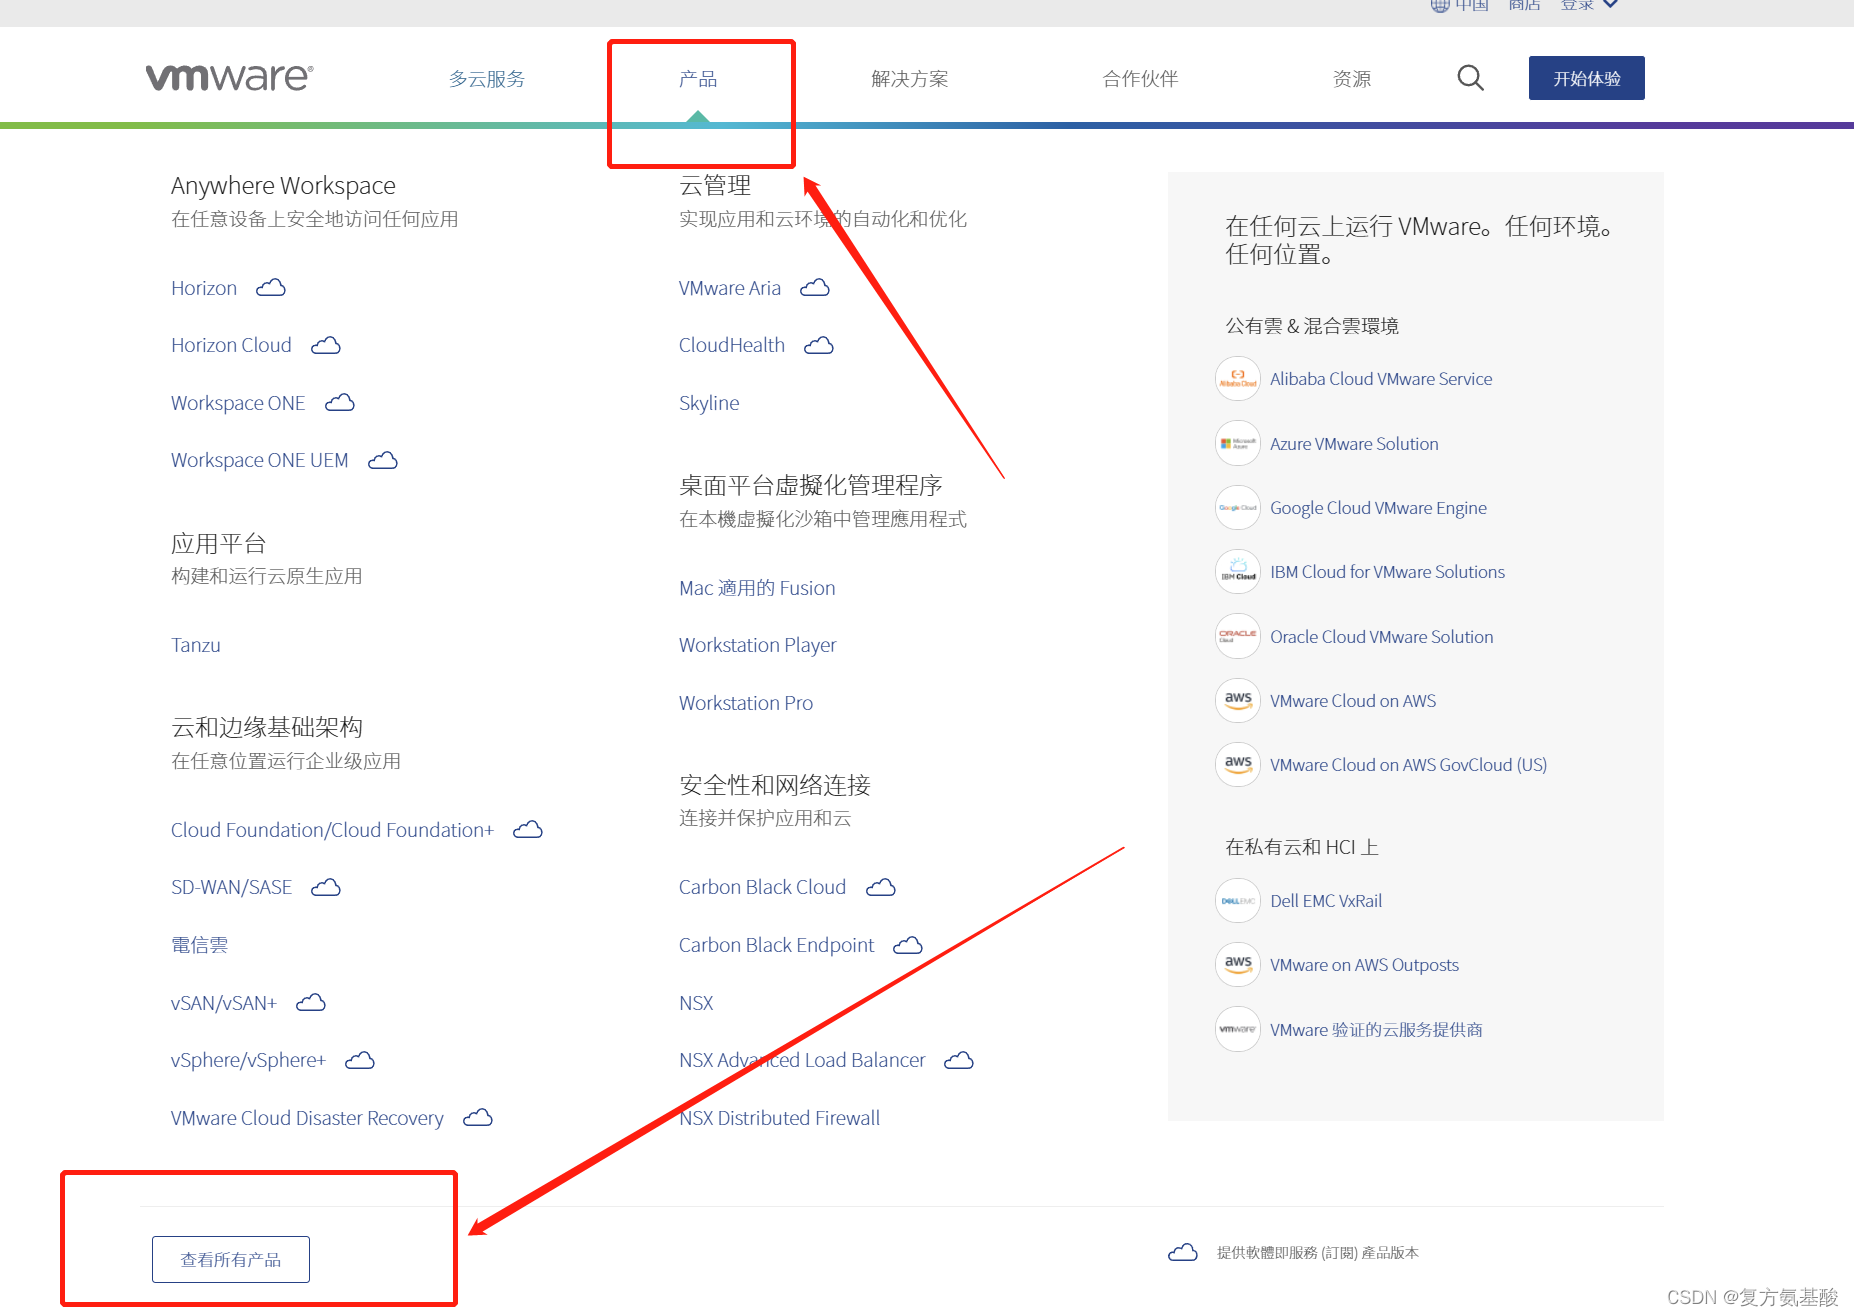Click cloud icon beside Carbon Black Cloud

(x=881, y=888)
